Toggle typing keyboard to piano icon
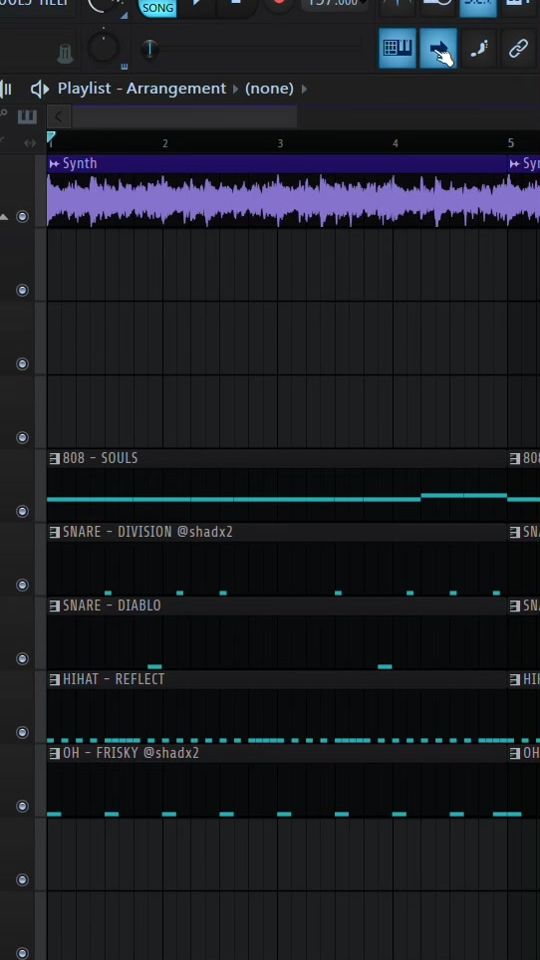 (397, 48)
